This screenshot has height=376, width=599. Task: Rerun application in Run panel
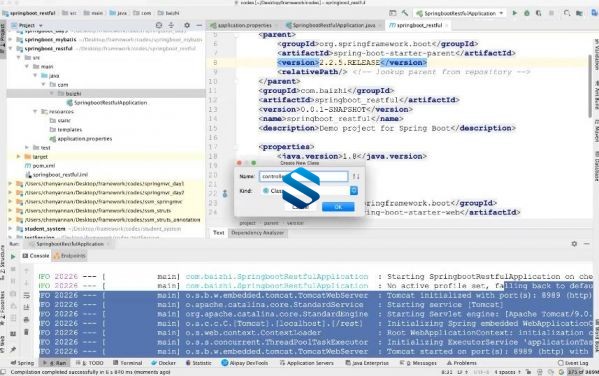click(x=13, y=256)
